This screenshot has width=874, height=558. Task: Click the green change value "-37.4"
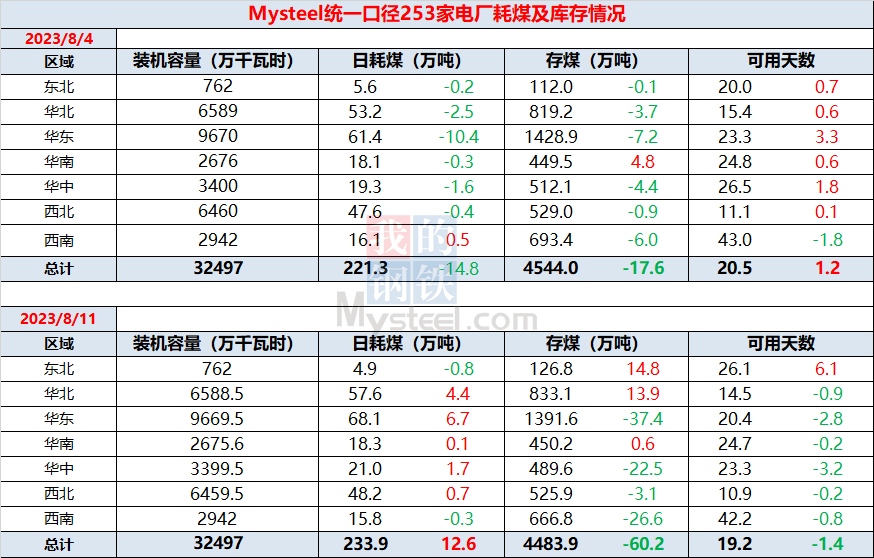[643, 419]
